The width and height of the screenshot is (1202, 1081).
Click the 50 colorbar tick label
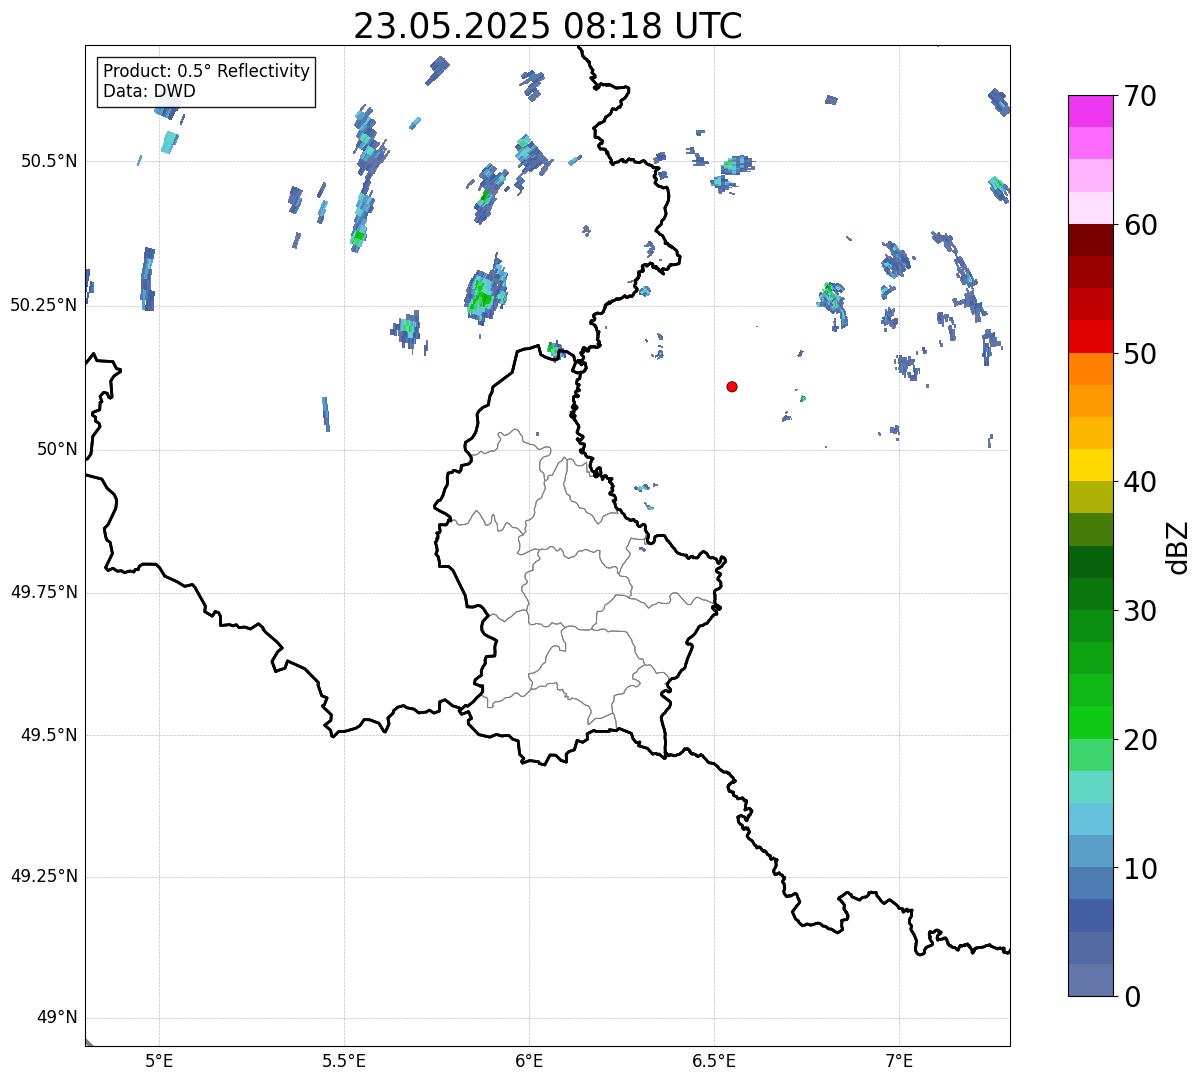pyautogui.click(x=1140, y=354)
